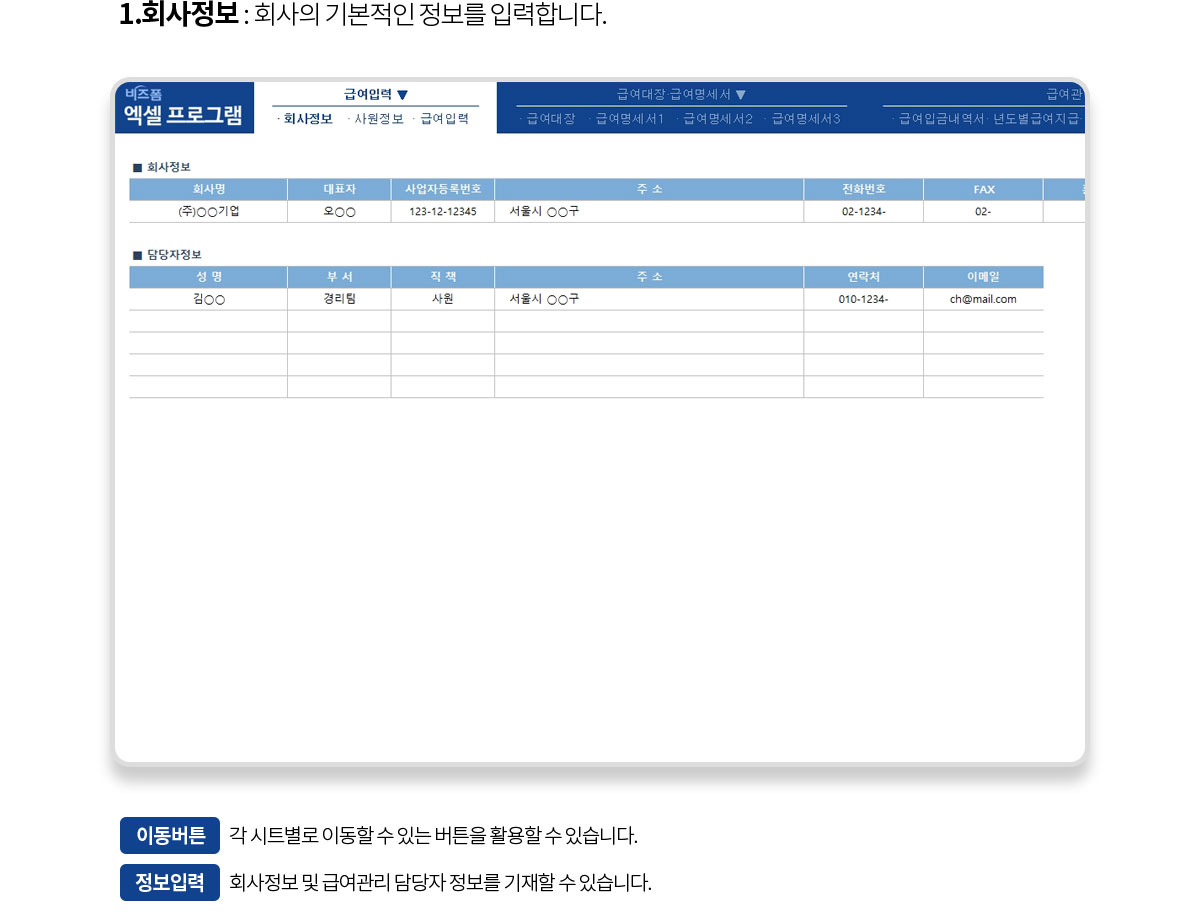The width and height of the screenshot is (1200, 920).
Task: Click the 이메일 column header
Action: tap(983, 277)
